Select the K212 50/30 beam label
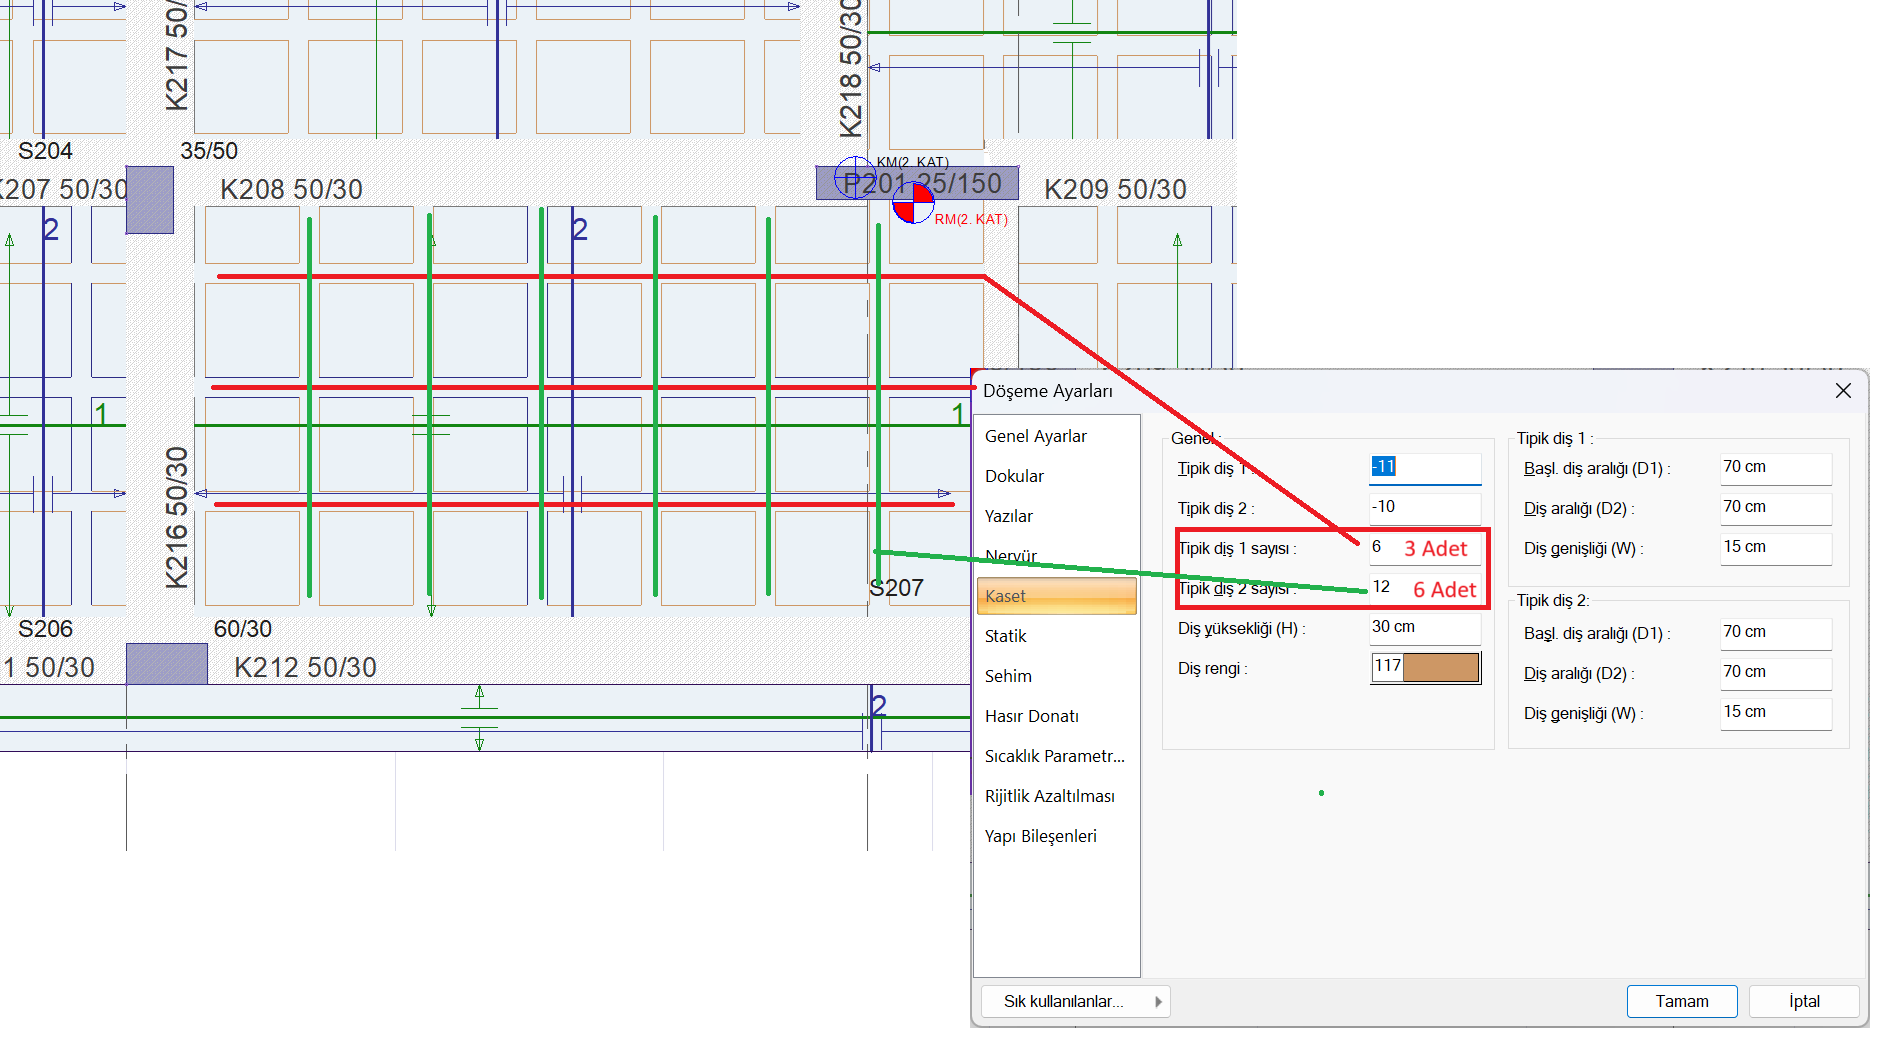The height and width of the screenshot is (1041, 1891). click(x=305, y=667)
